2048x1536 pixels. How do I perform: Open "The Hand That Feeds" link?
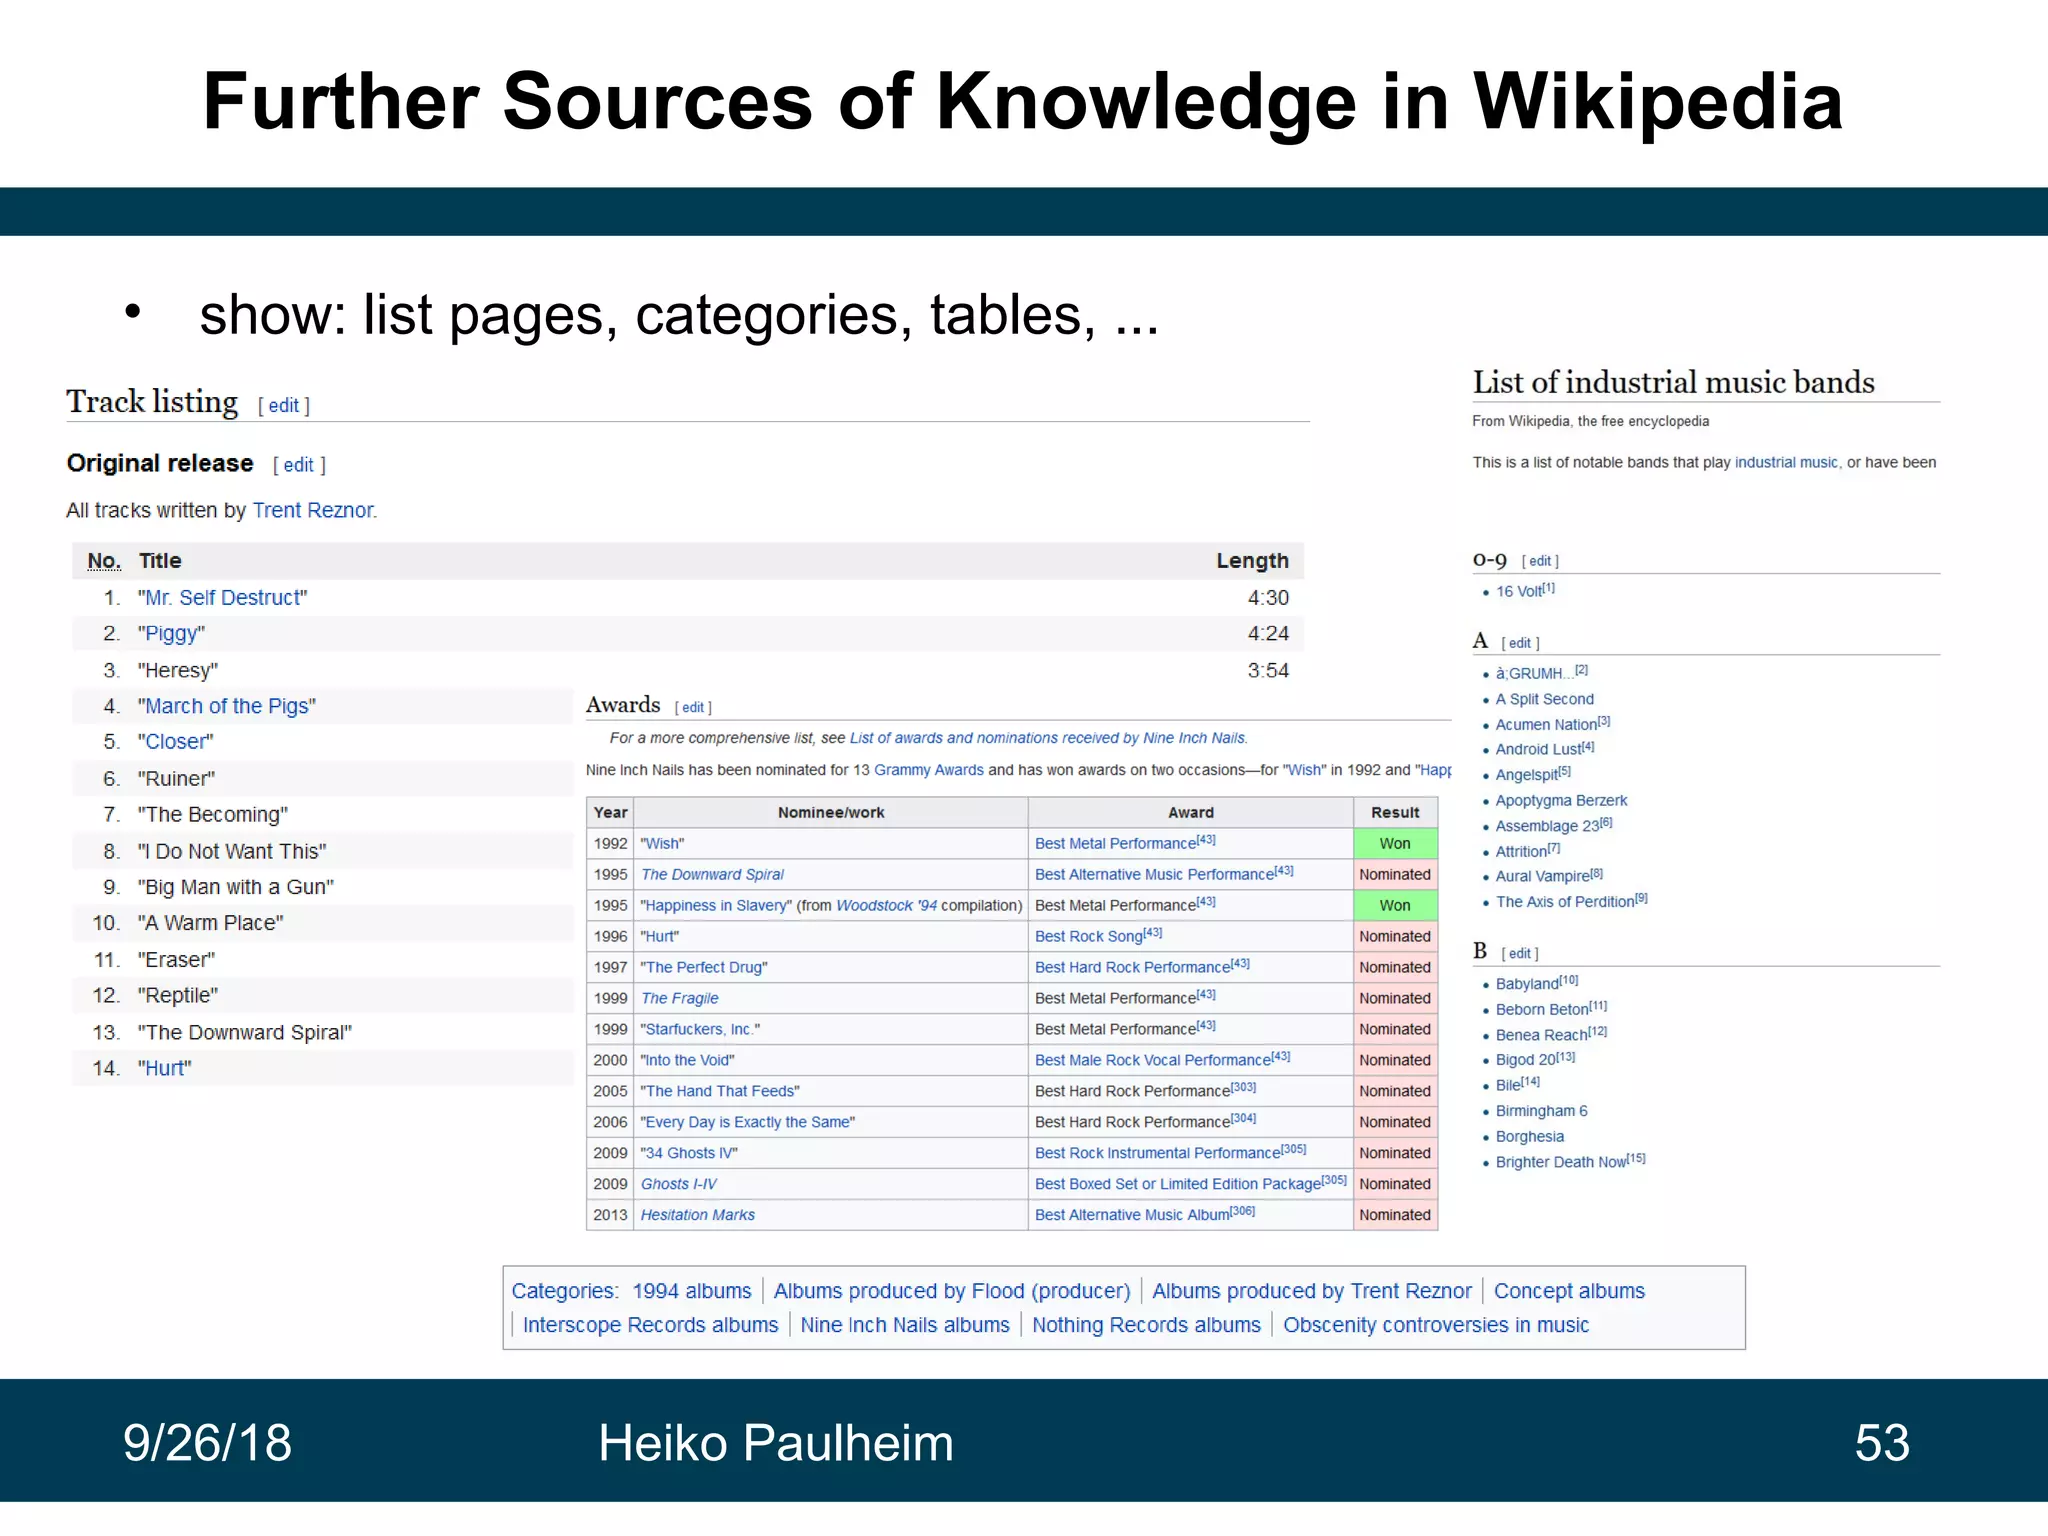point(720,1092)
